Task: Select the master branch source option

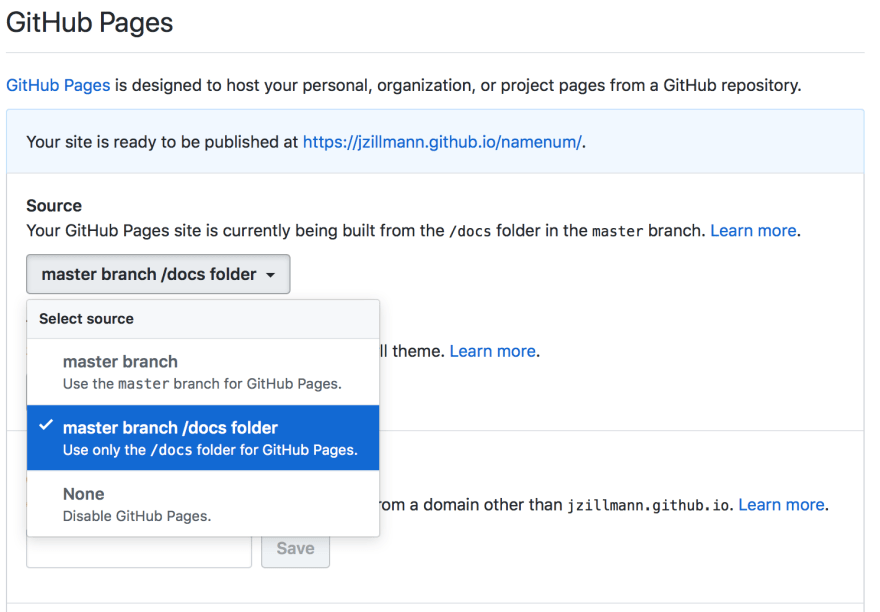Action: (x=203, y=372)
